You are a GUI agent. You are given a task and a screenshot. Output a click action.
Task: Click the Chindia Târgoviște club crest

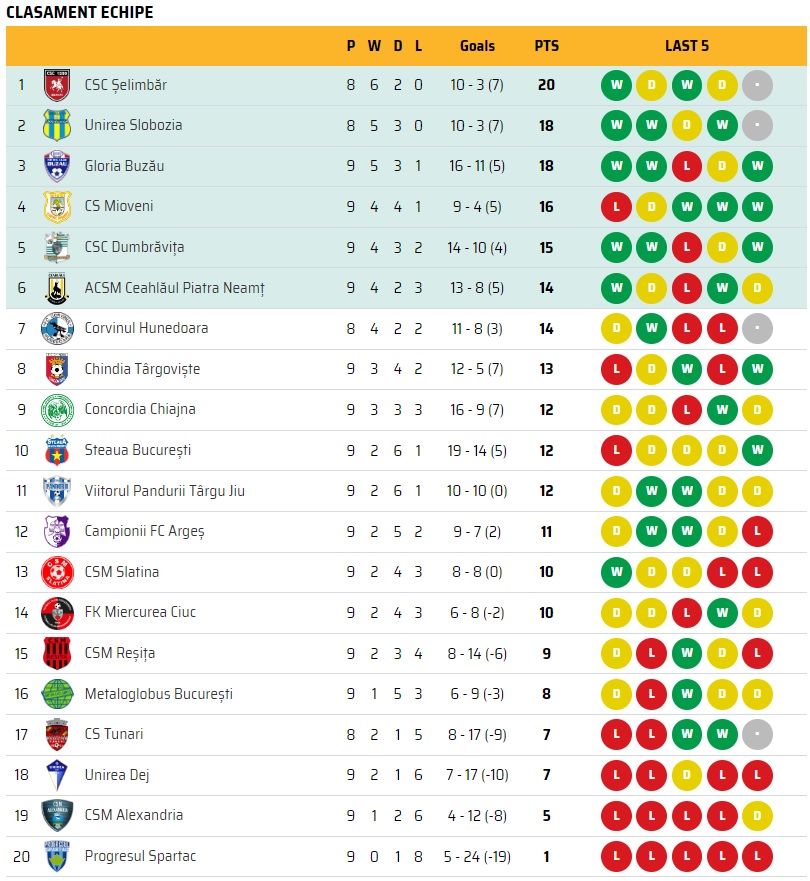pyautogui.click(x=57, y=369)
